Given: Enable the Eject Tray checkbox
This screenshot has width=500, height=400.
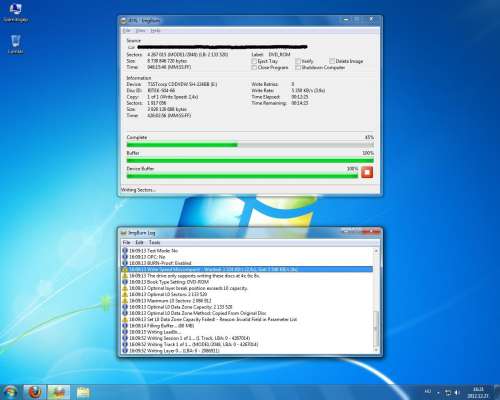Looking at the screenshot, I should click(254, 61).
